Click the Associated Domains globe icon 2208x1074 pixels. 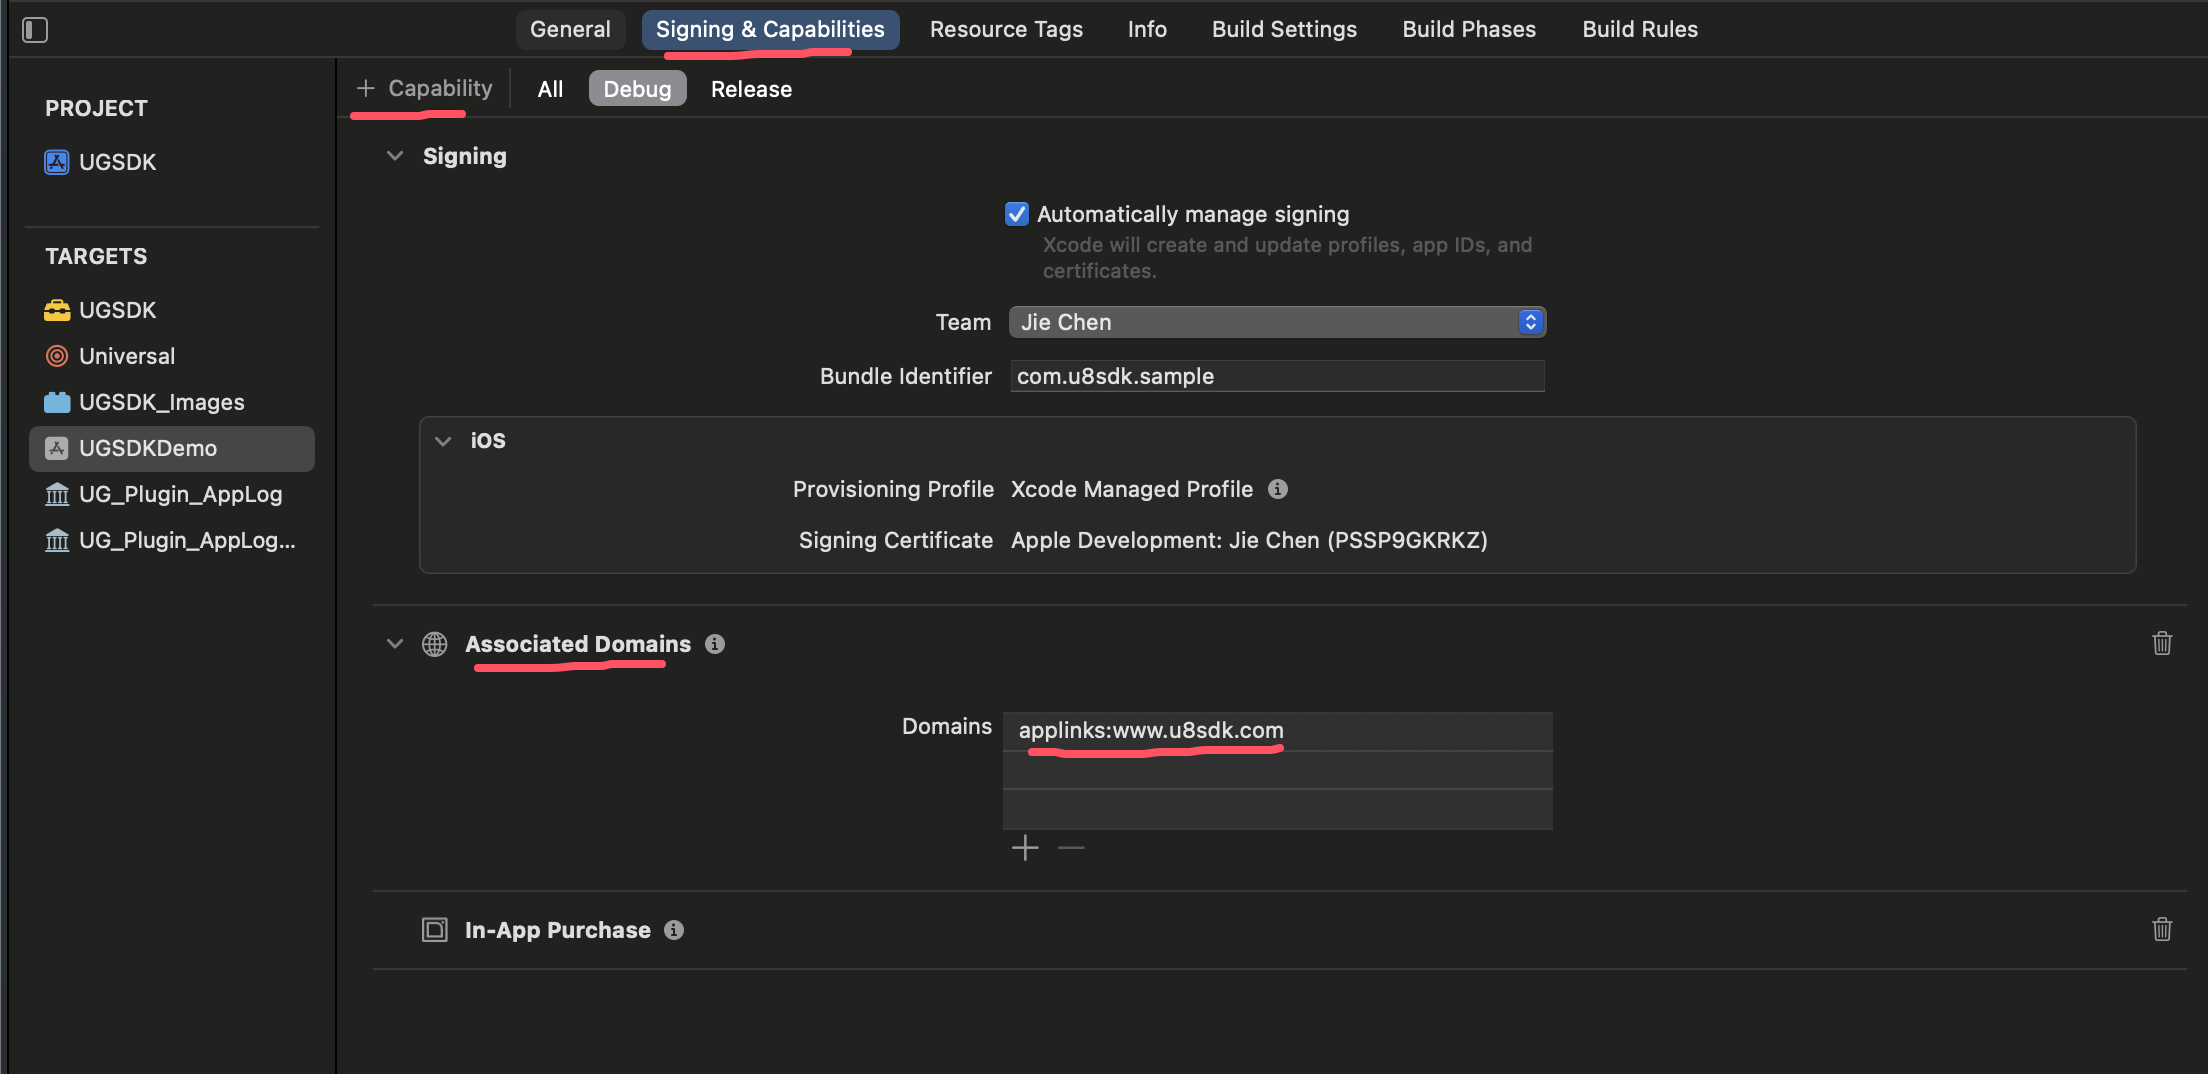pos(434,644)
